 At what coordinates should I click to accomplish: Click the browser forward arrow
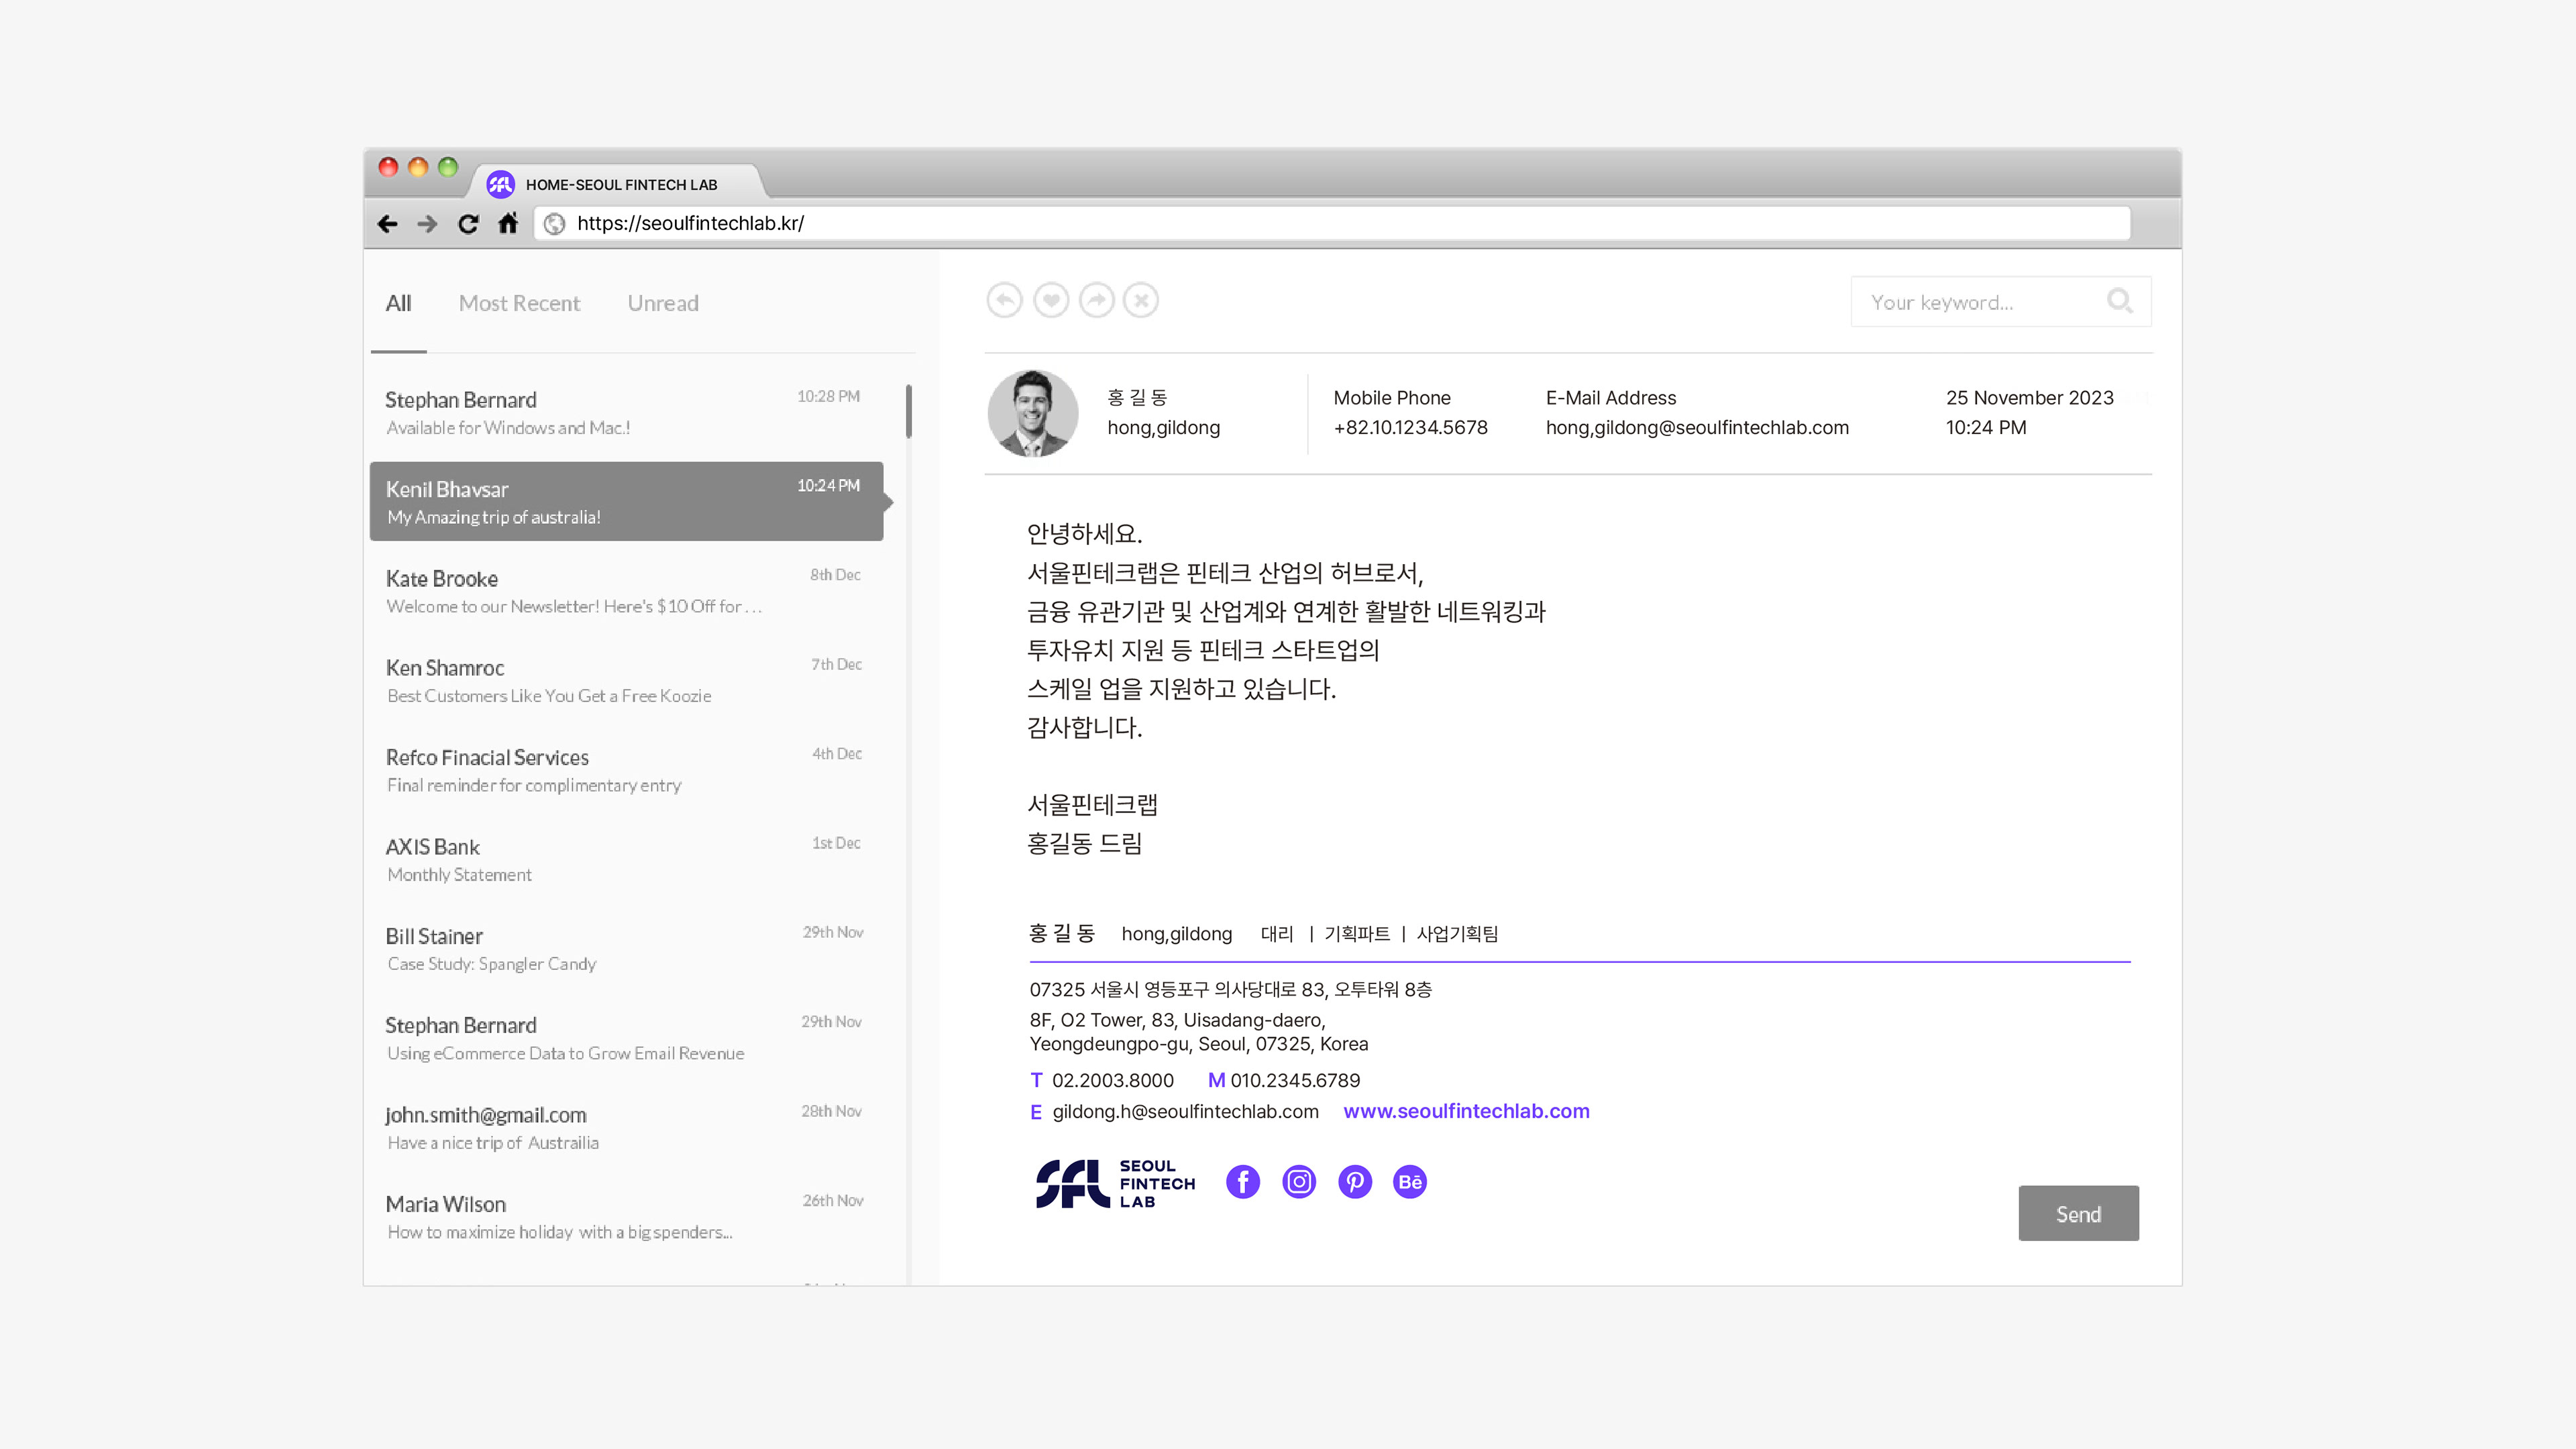(427, 224)
